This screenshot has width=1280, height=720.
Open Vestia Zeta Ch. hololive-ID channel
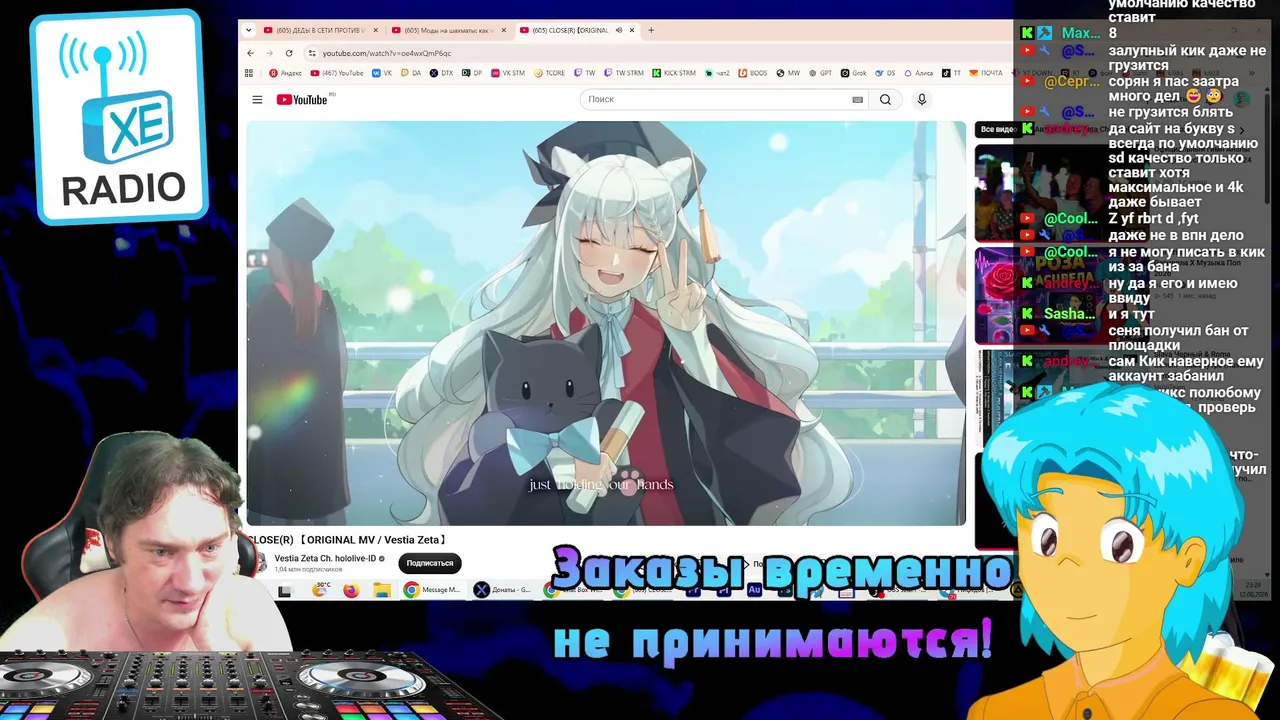pos(325,558)
